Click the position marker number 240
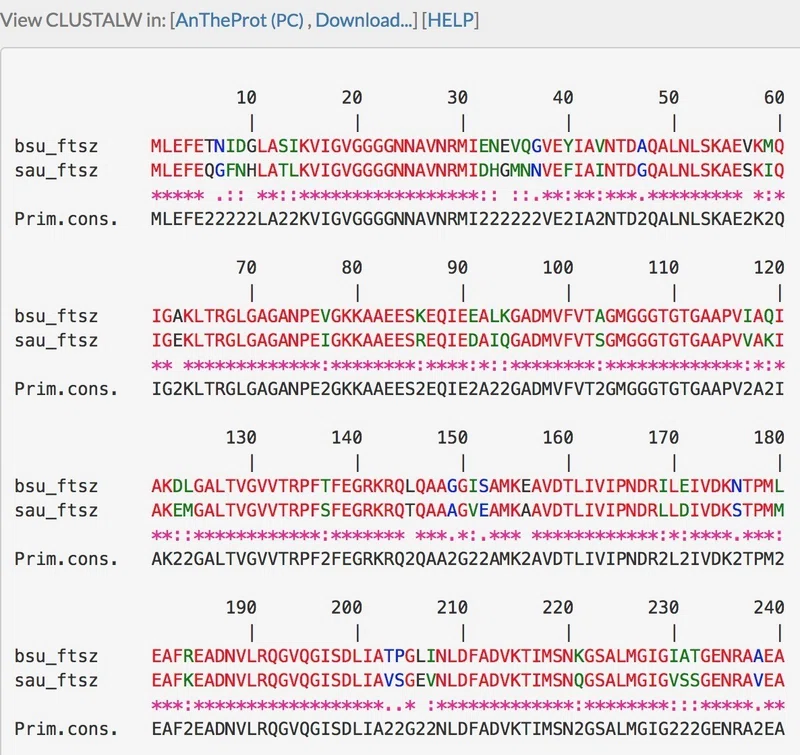Viewport: 800px width, 755px height. pos(769,607)
